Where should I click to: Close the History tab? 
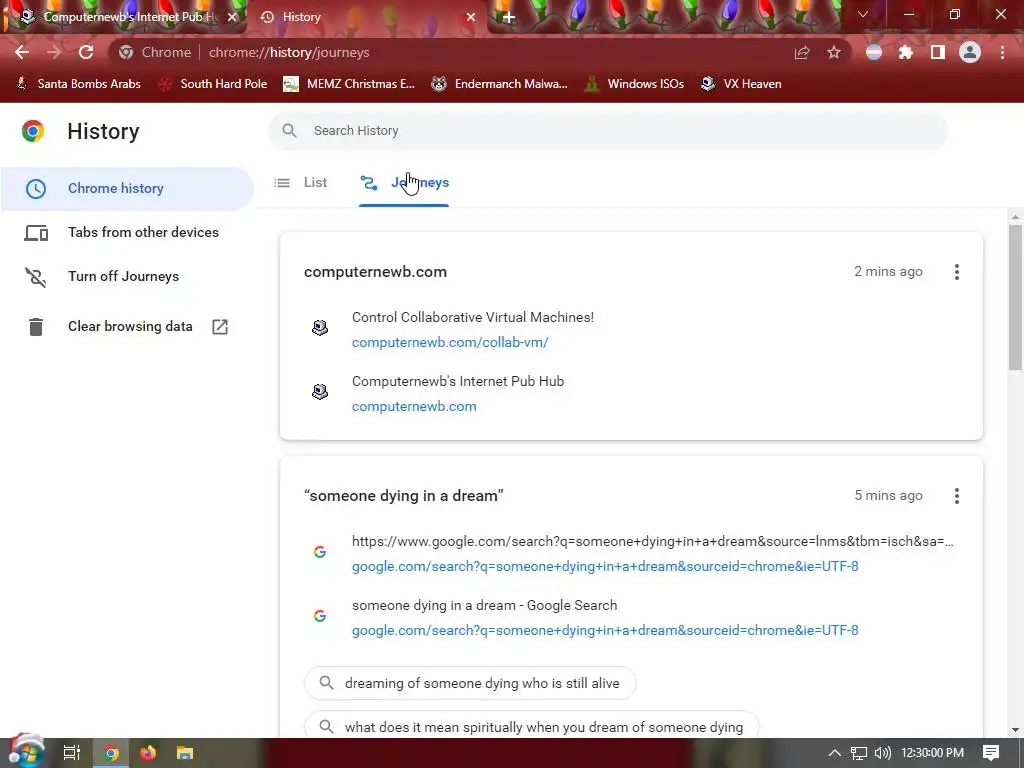pos(471,17)
